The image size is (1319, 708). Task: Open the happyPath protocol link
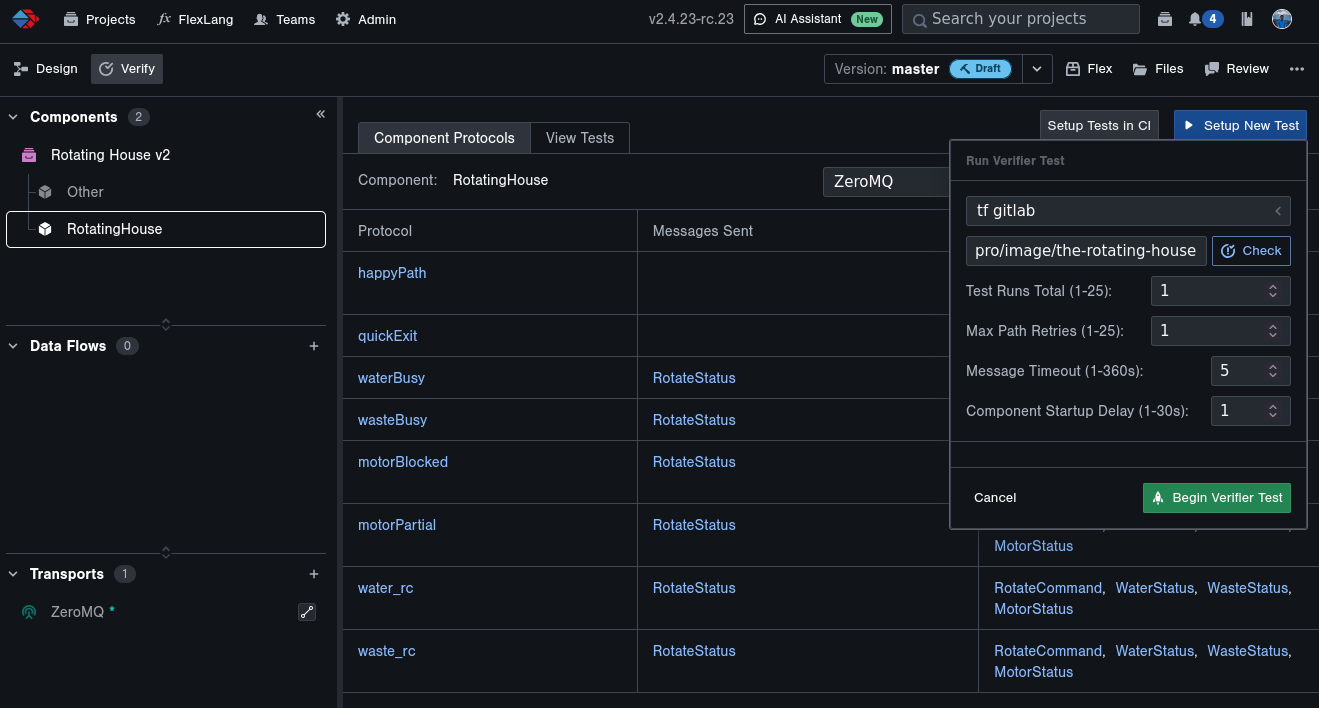tap(392, 273)
